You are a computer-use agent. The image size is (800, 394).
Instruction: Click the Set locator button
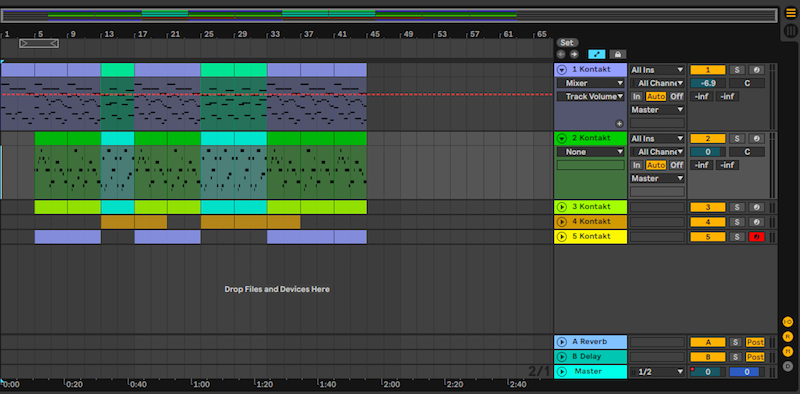pyautogui.click(x=567, y=43)
